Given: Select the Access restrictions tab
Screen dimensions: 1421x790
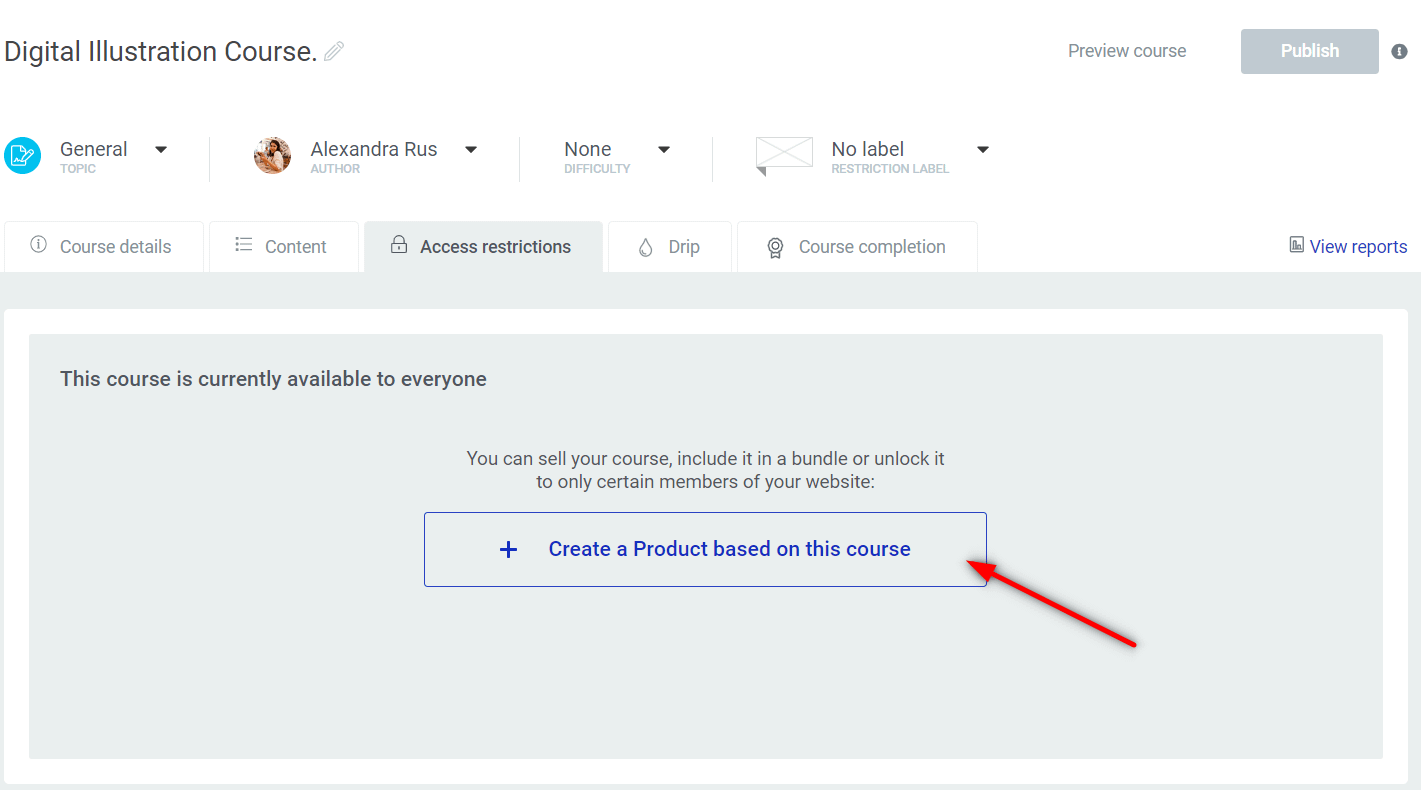Looking at the screenshot, I should pyautogui.click(x=483, y=247).
